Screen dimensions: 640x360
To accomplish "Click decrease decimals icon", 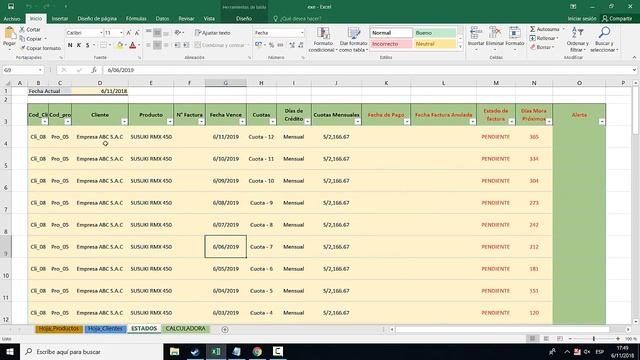I will click(x=301, y=45).
